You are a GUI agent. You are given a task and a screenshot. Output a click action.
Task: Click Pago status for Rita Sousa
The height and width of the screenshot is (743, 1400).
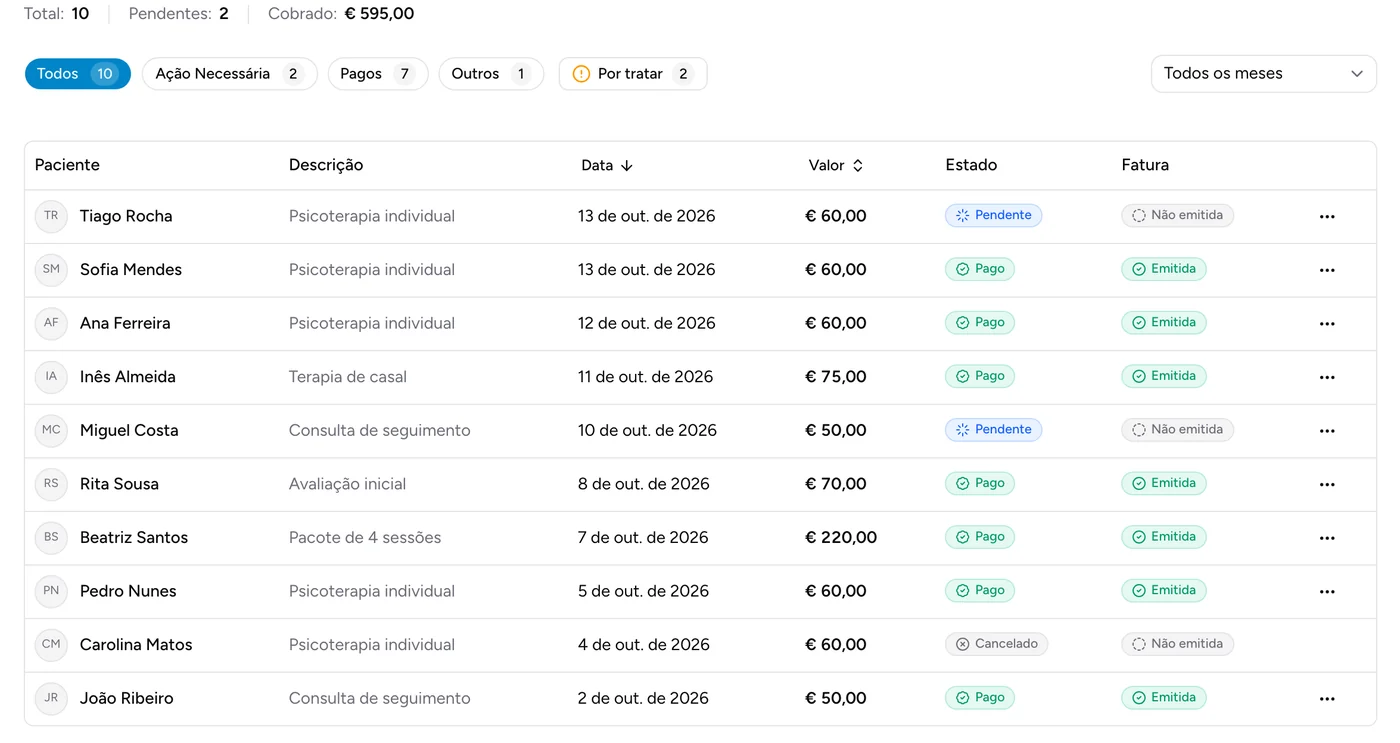980,483
